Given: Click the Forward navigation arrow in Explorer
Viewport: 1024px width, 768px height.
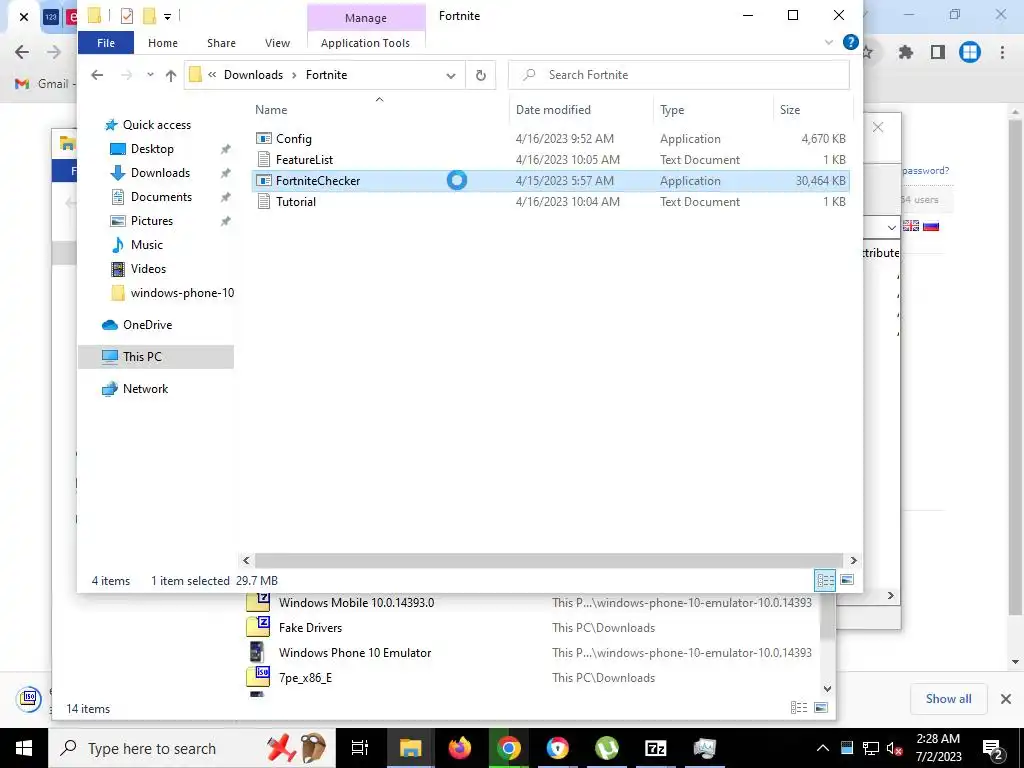Looking at the screenshot, I should (127, 75).
